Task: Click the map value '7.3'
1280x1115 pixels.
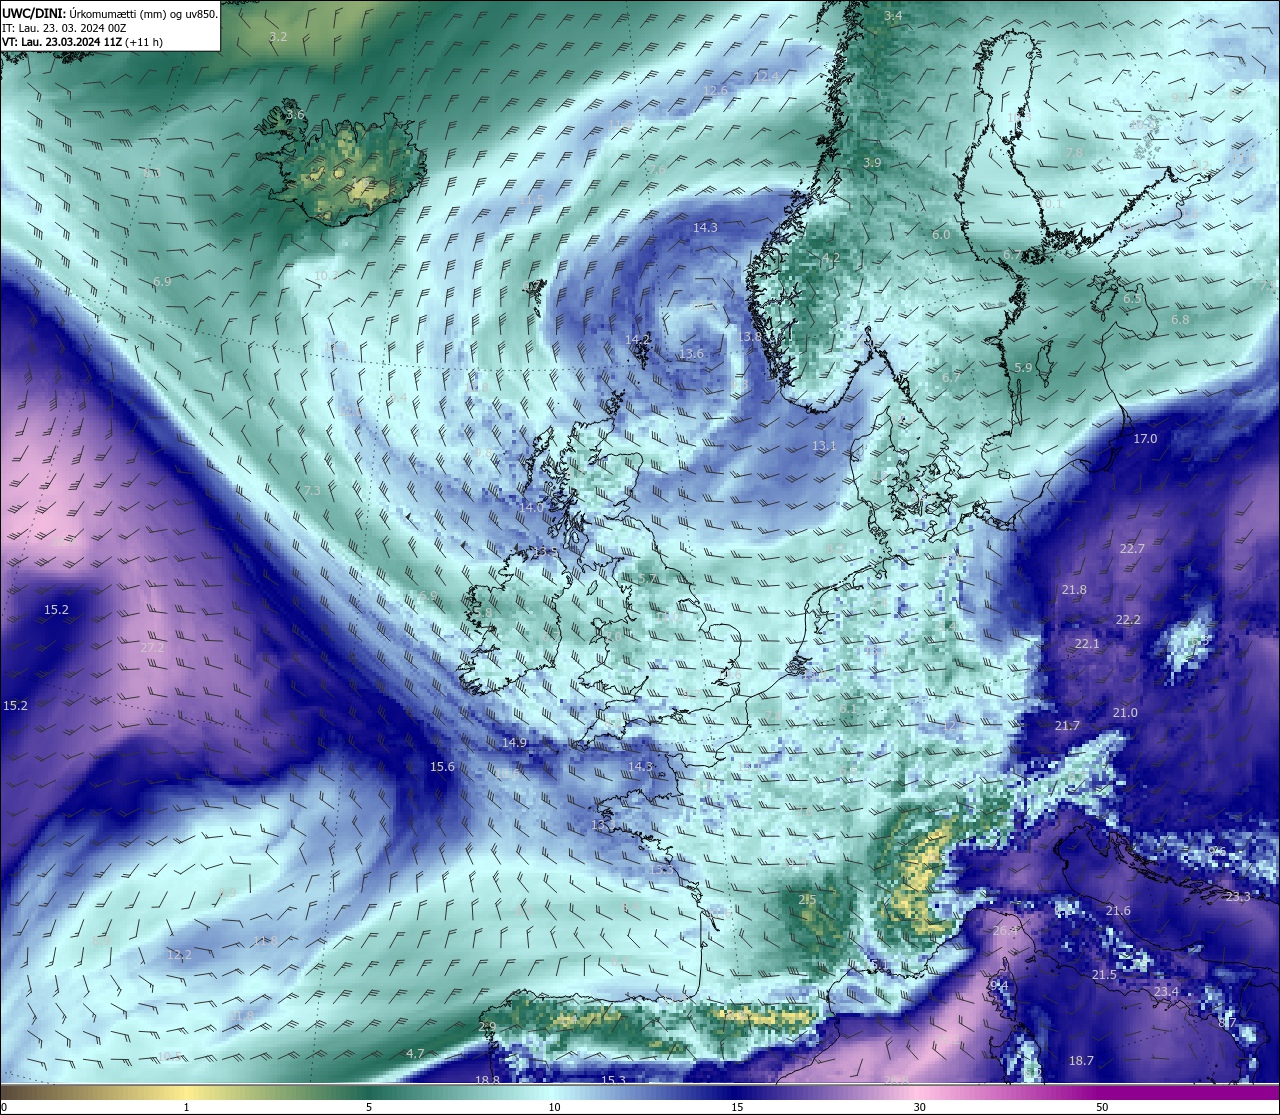Action: tap(312, 491)
